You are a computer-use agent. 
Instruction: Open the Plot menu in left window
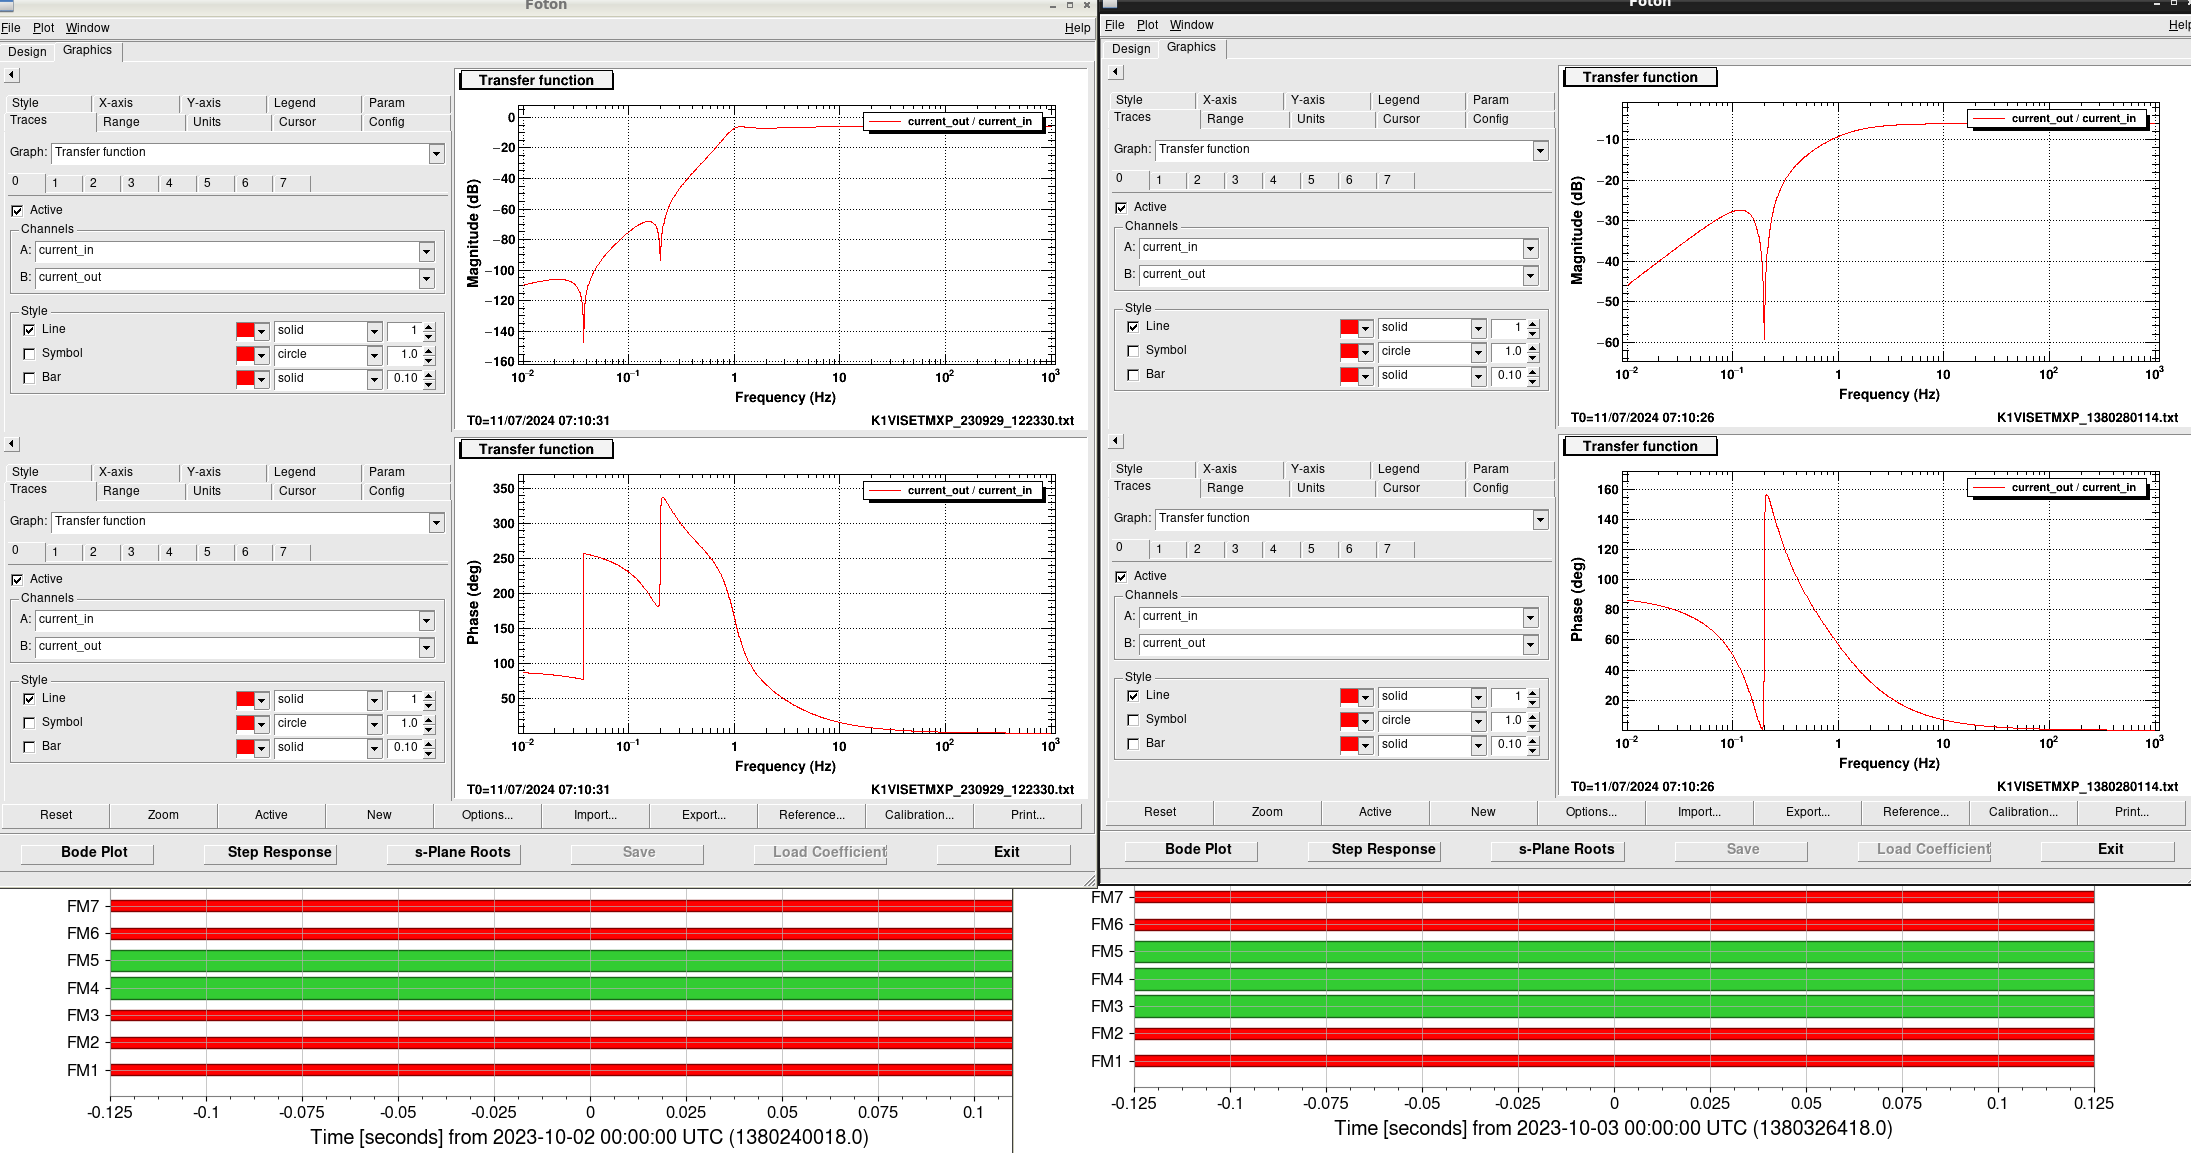(43, 28)
